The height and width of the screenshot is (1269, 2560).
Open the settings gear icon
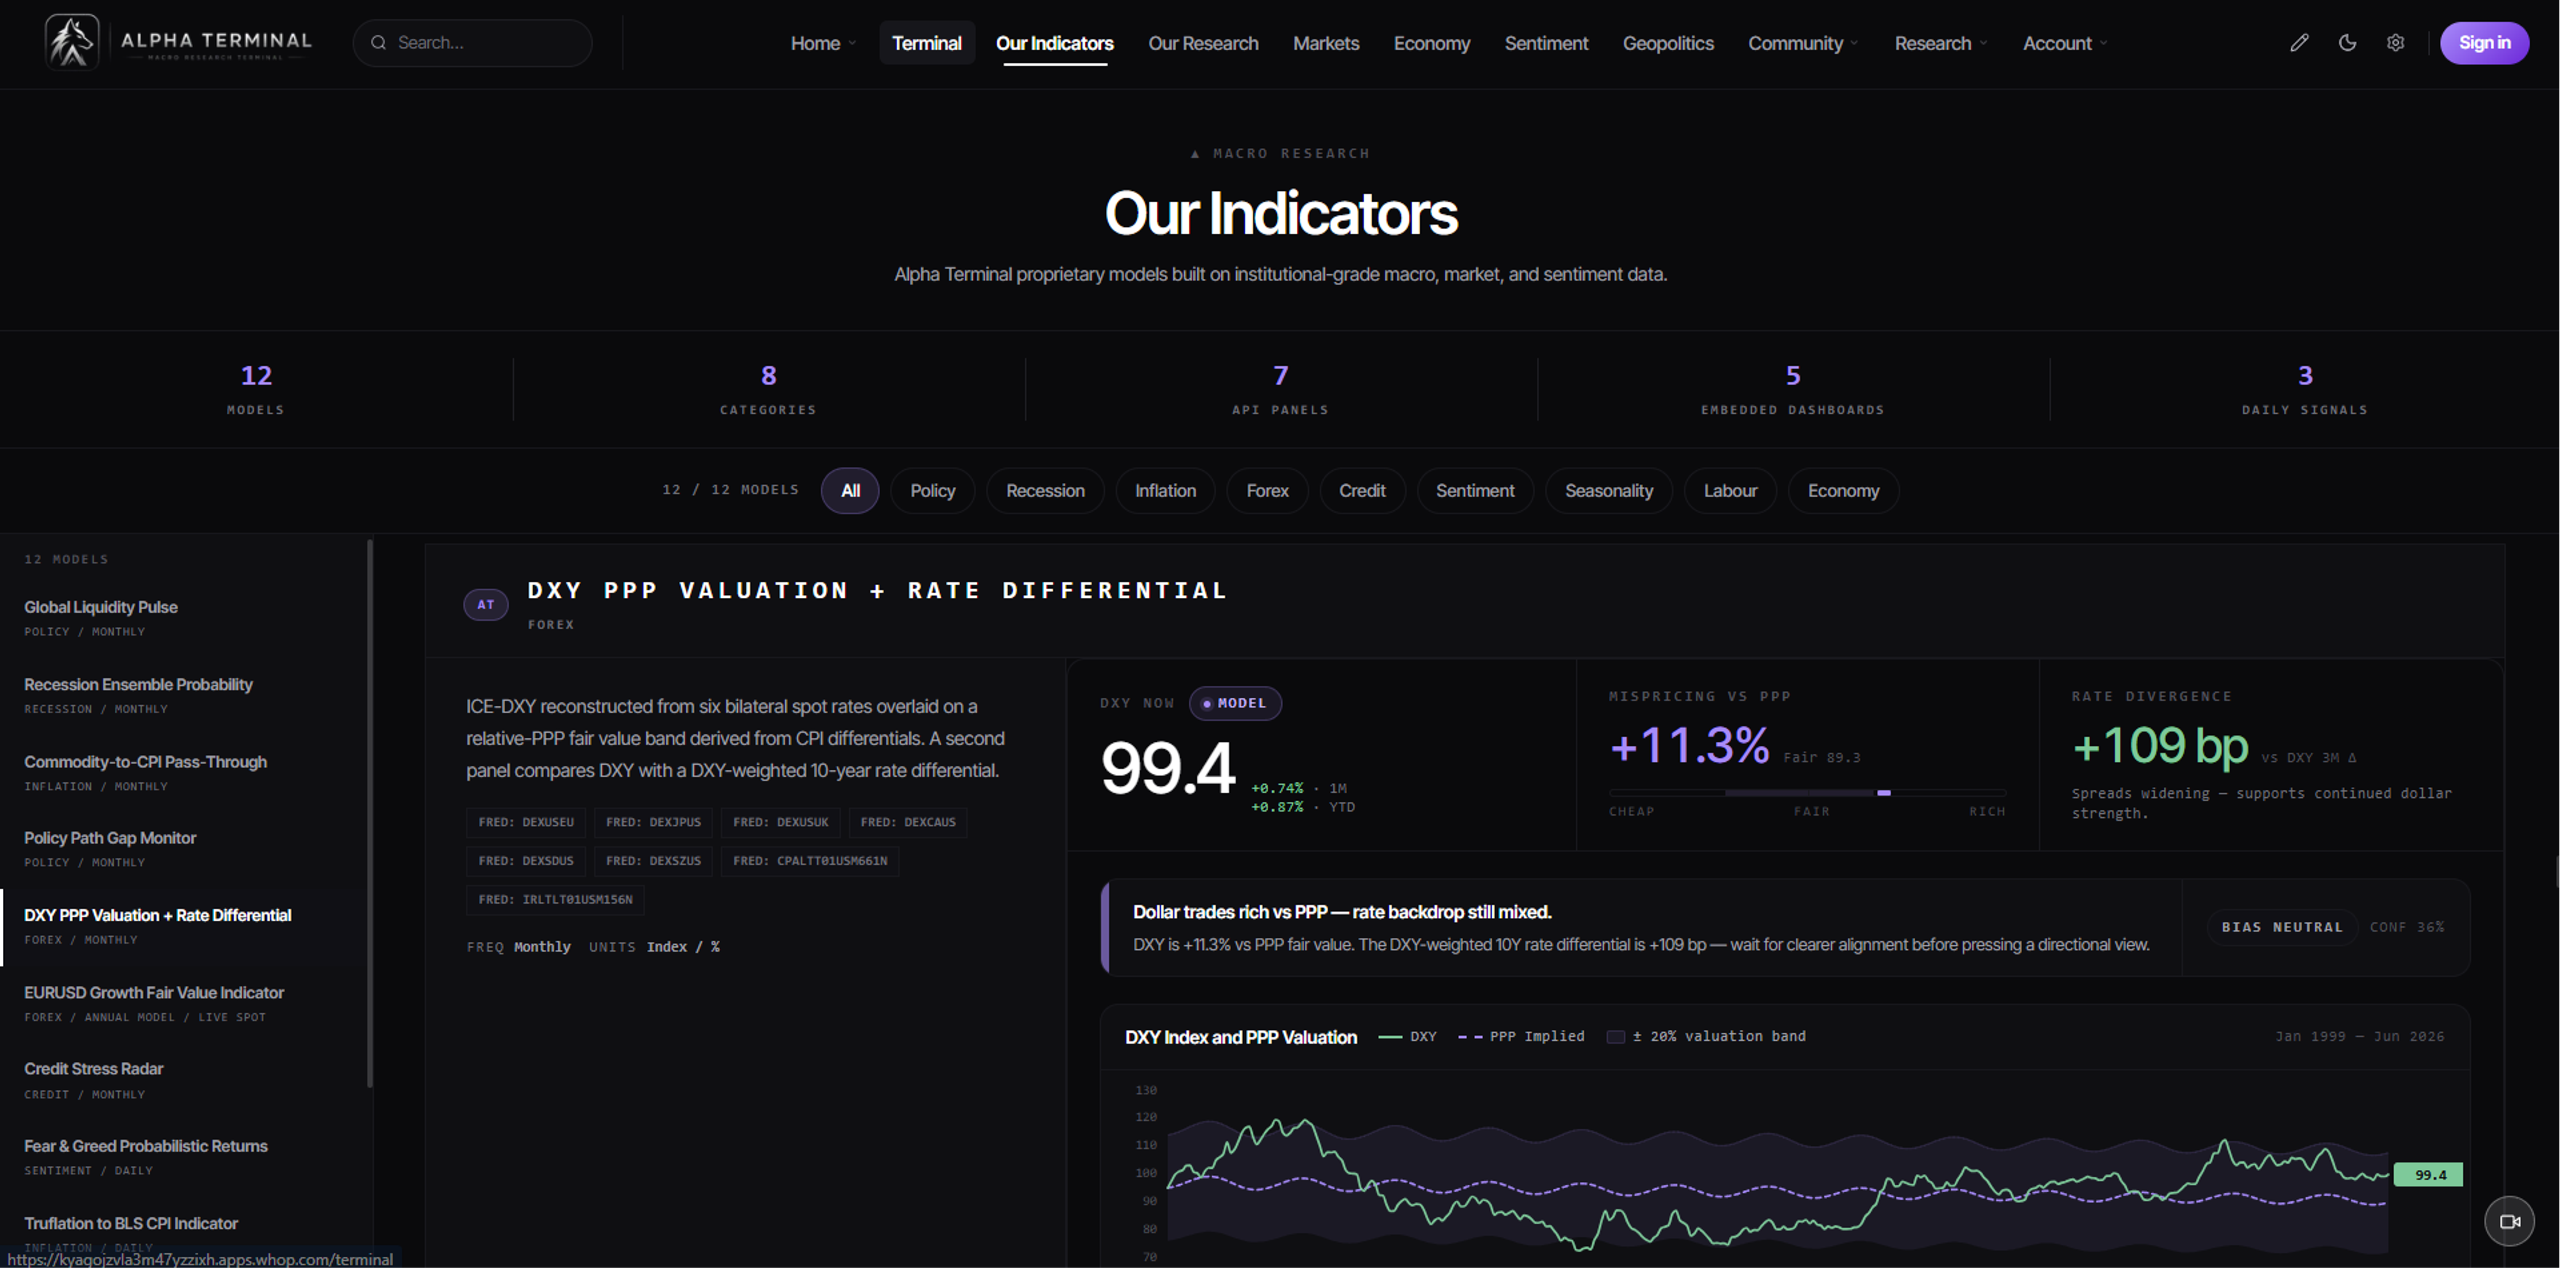tap(2395, 43)
